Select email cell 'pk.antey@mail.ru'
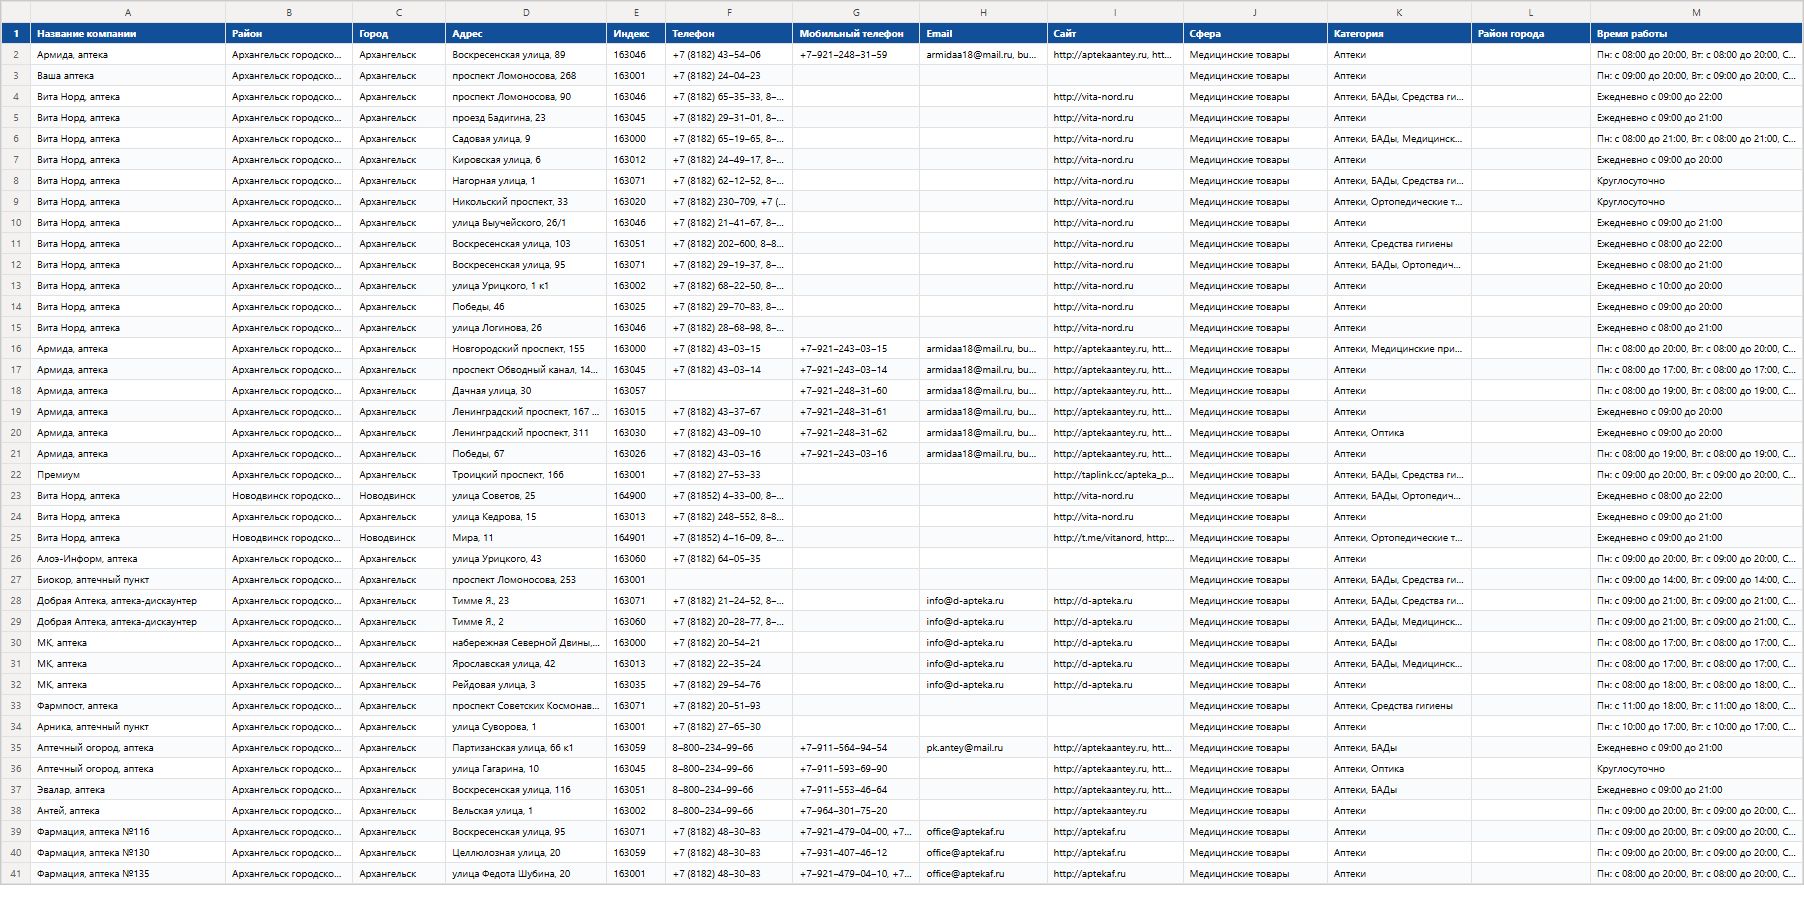The width and height of the screenshot is (1804, 902). (x=983, y=748)
